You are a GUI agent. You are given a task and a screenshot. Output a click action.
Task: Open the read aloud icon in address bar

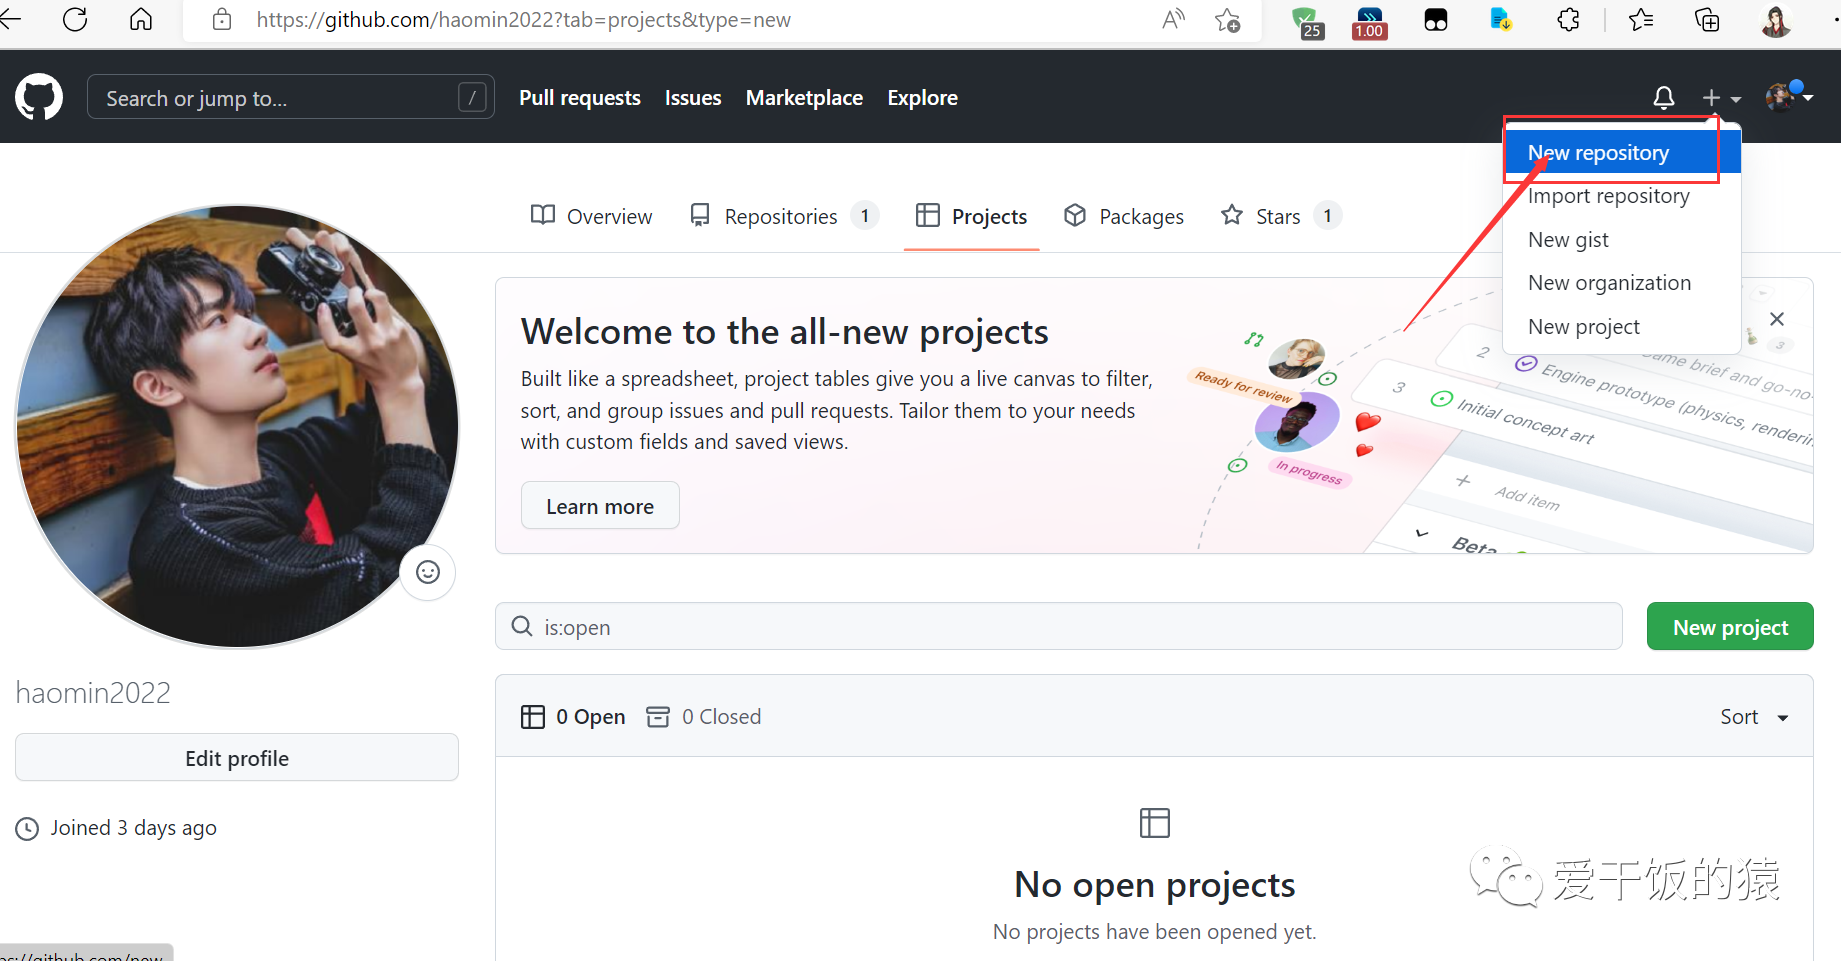[1173, 19]
